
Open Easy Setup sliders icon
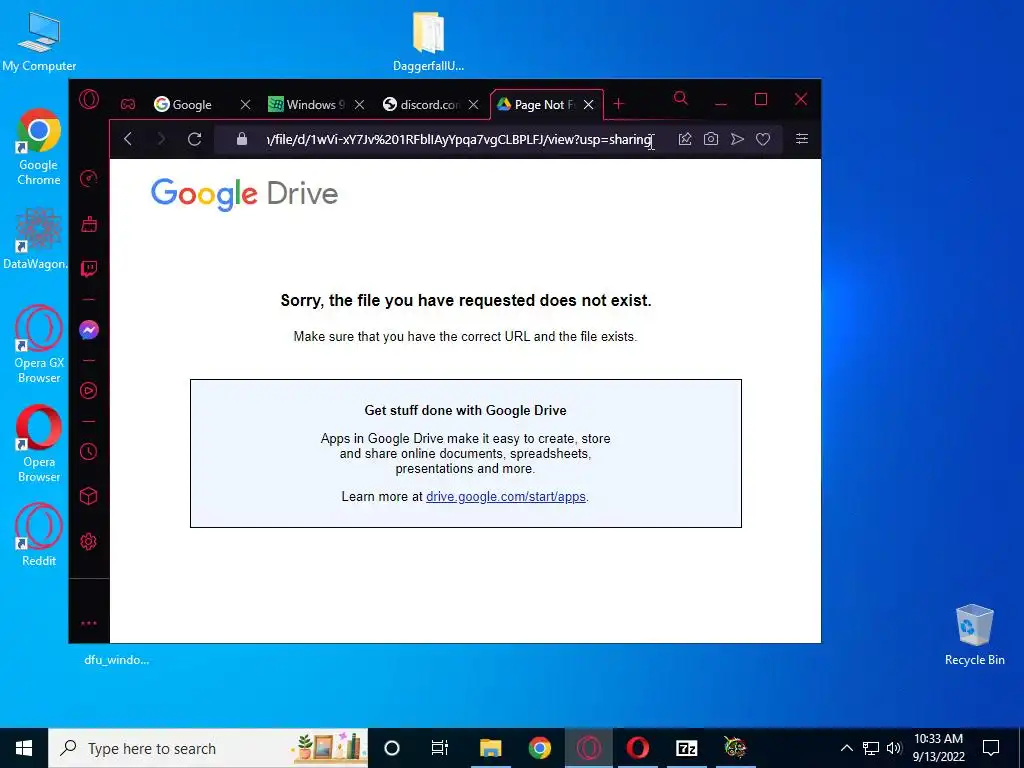click(802, 138)
